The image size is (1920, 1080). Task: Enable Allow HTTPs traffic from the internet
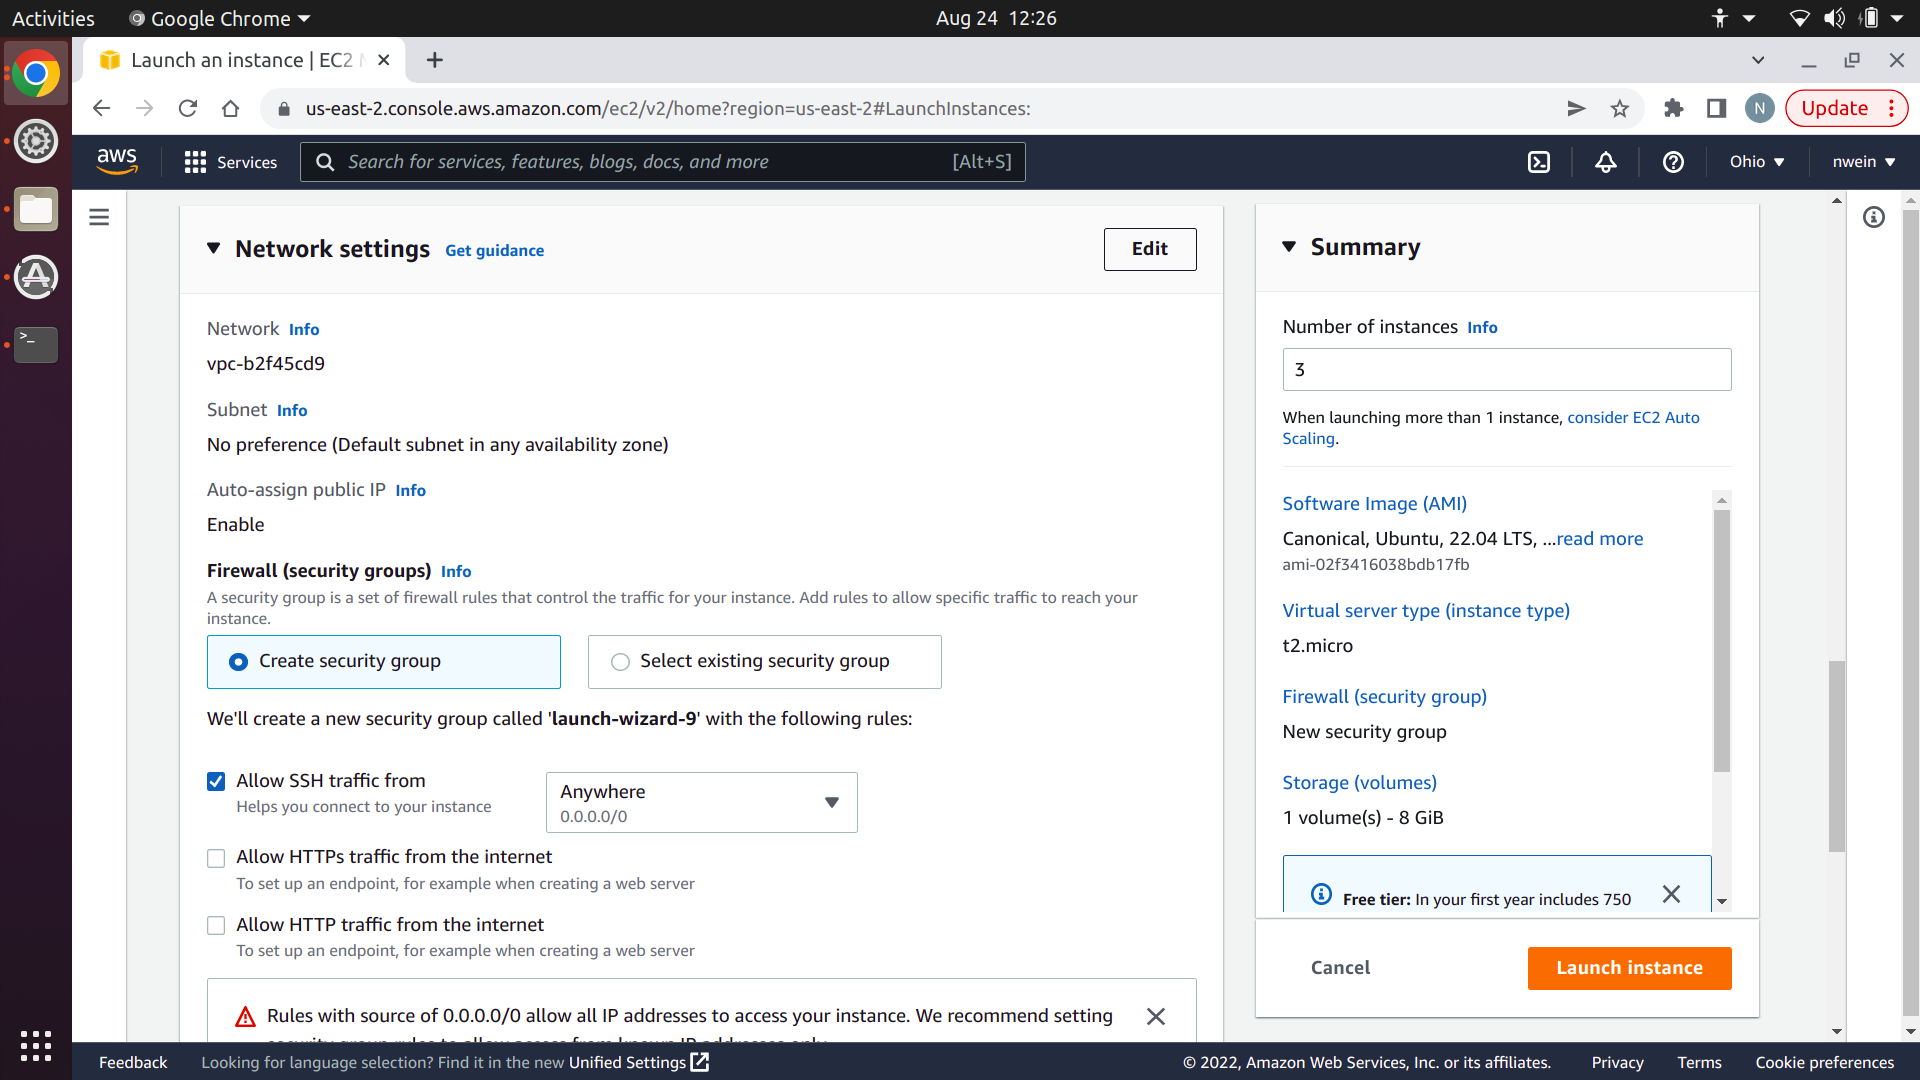coord(216,858)
